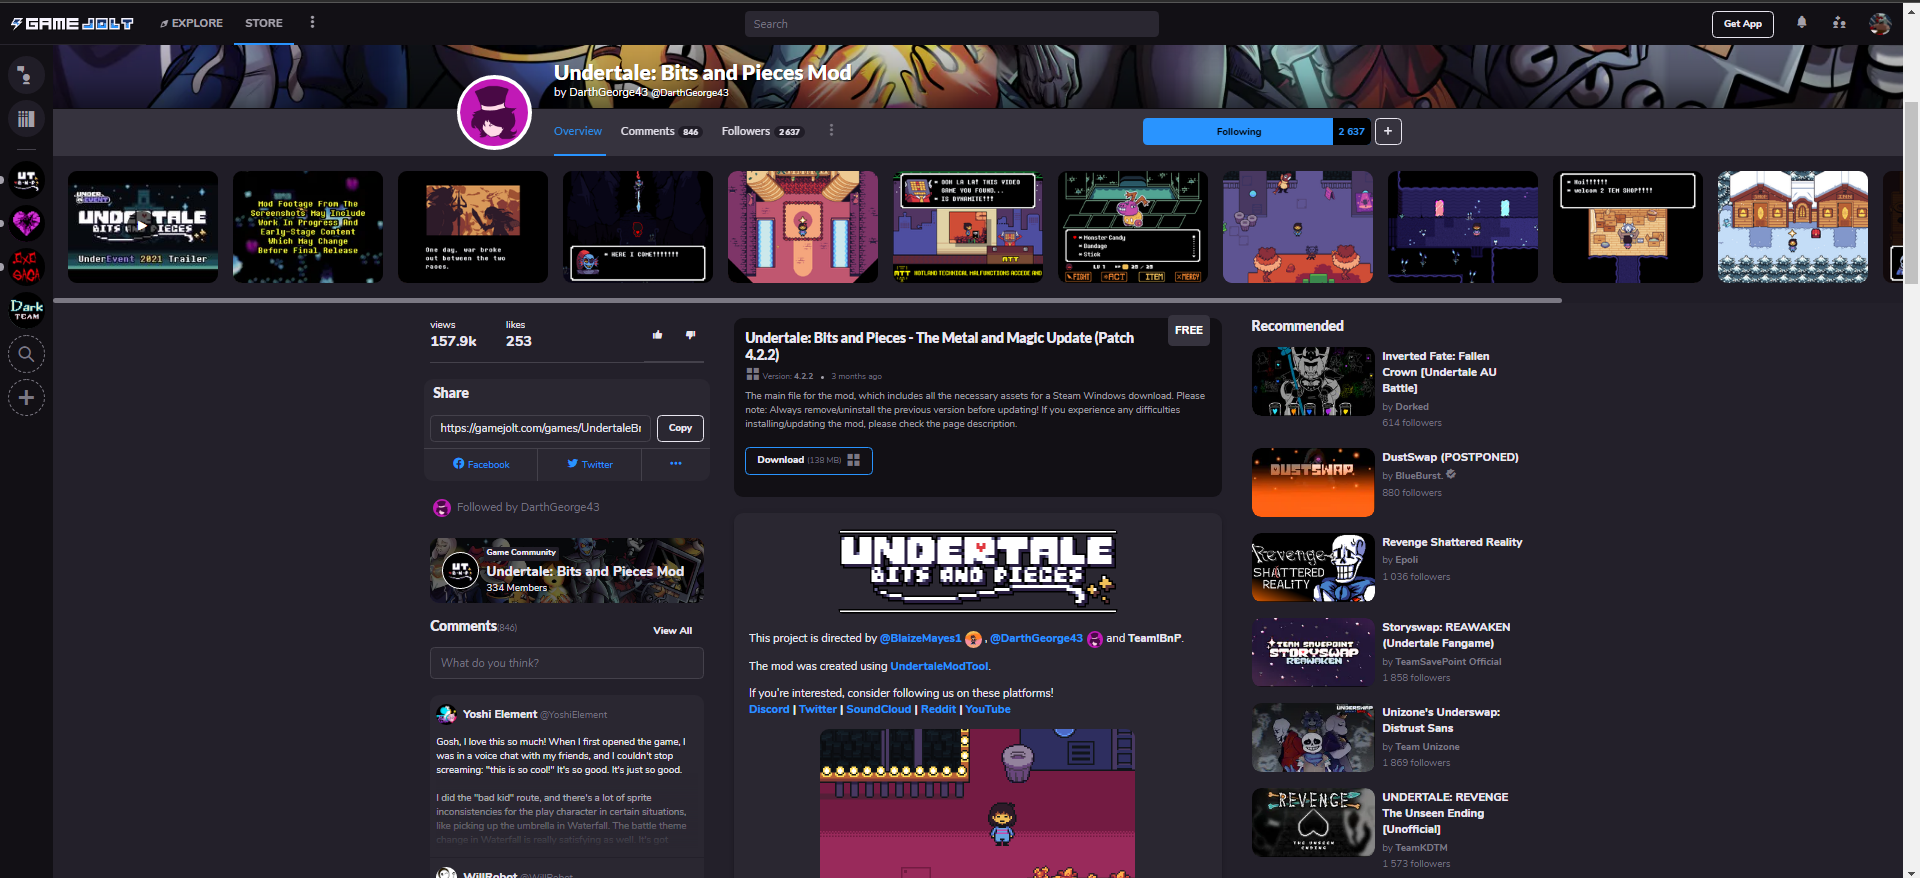
Task: Click the add to playlist plus button
Action: [1388, 131]
